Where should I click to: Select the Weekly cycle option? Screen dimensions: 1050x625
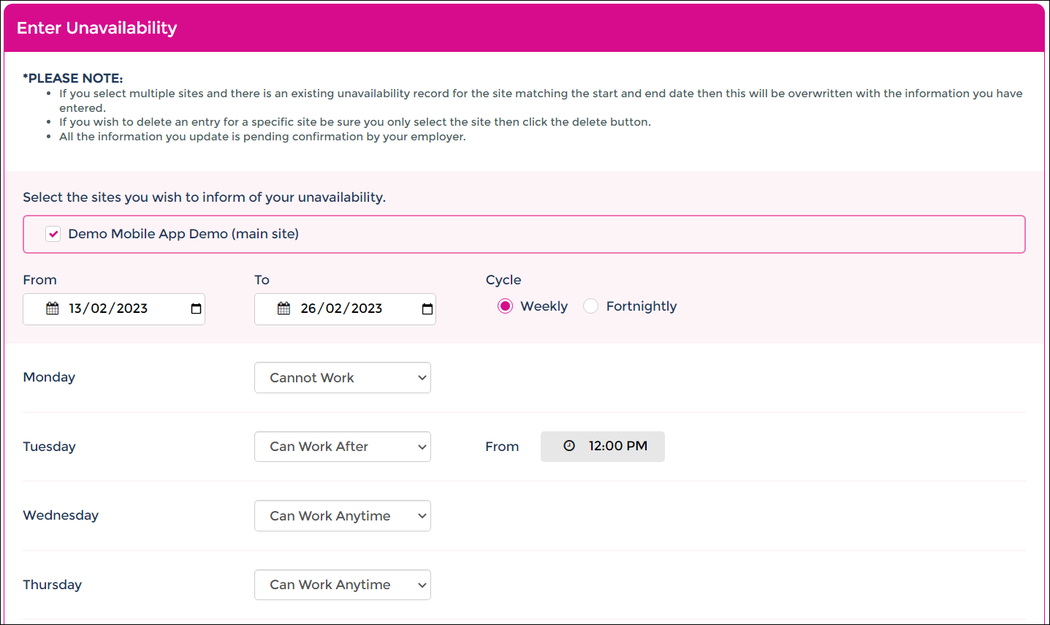[x=505, y=306]
